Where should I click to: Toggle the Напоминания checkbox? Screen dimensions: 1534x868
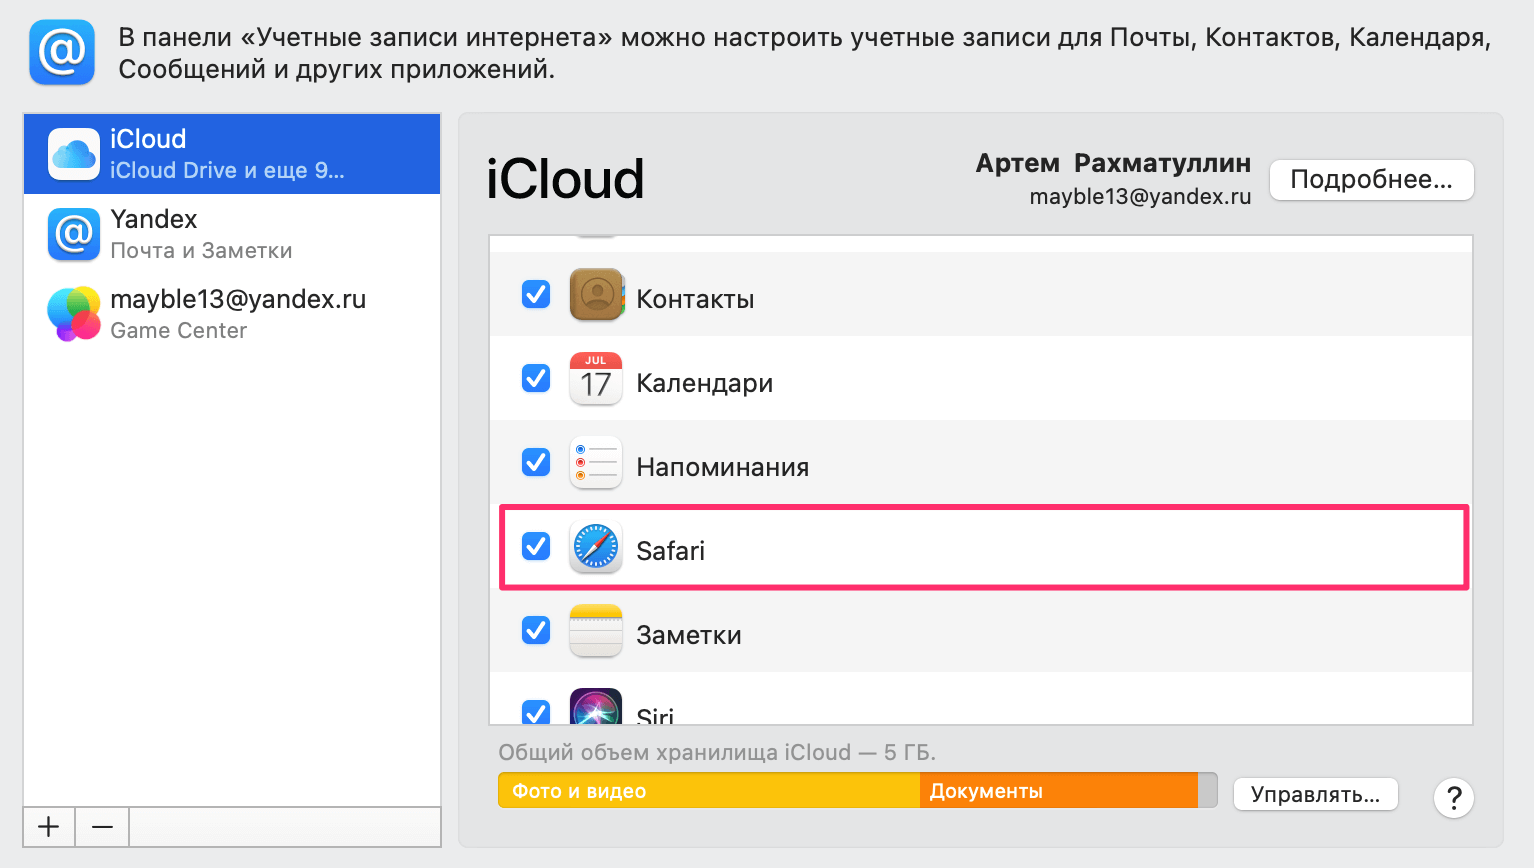[x=536, y=462]
